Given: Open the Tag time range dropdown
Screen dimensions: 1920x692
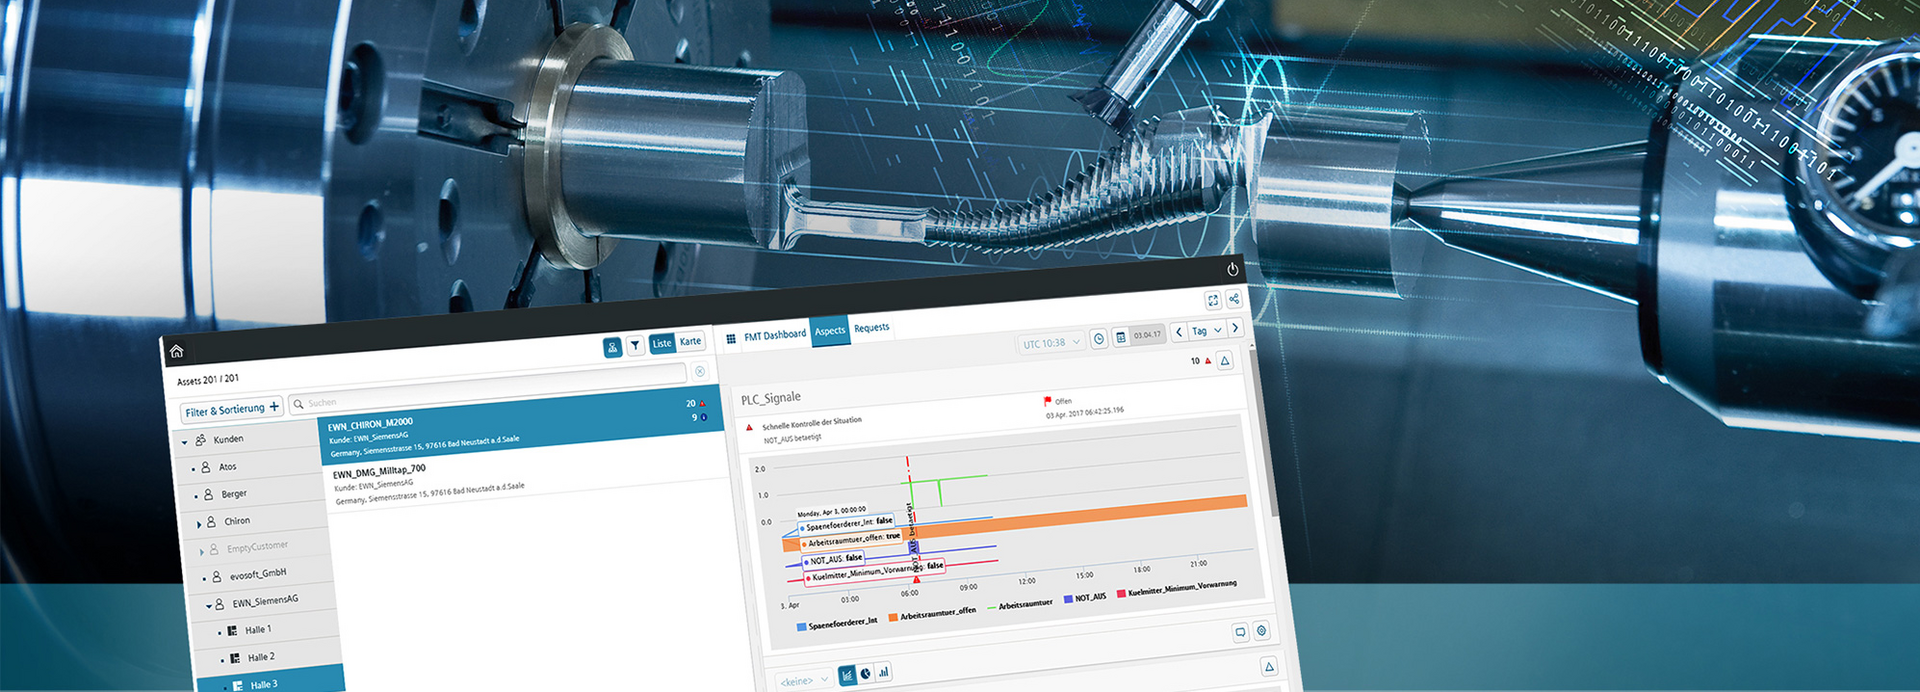Looking at the screenshot, I should (x=1207, y=331).
